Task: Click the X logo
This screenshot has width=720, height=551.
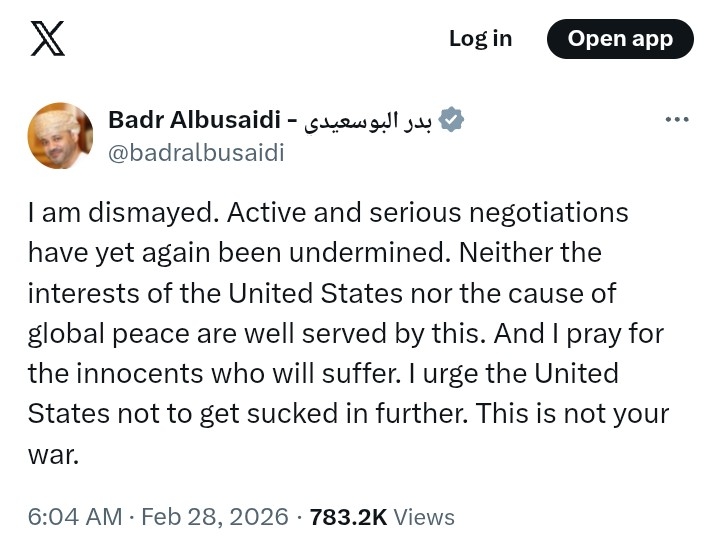Action: click(x=47, y=39)
